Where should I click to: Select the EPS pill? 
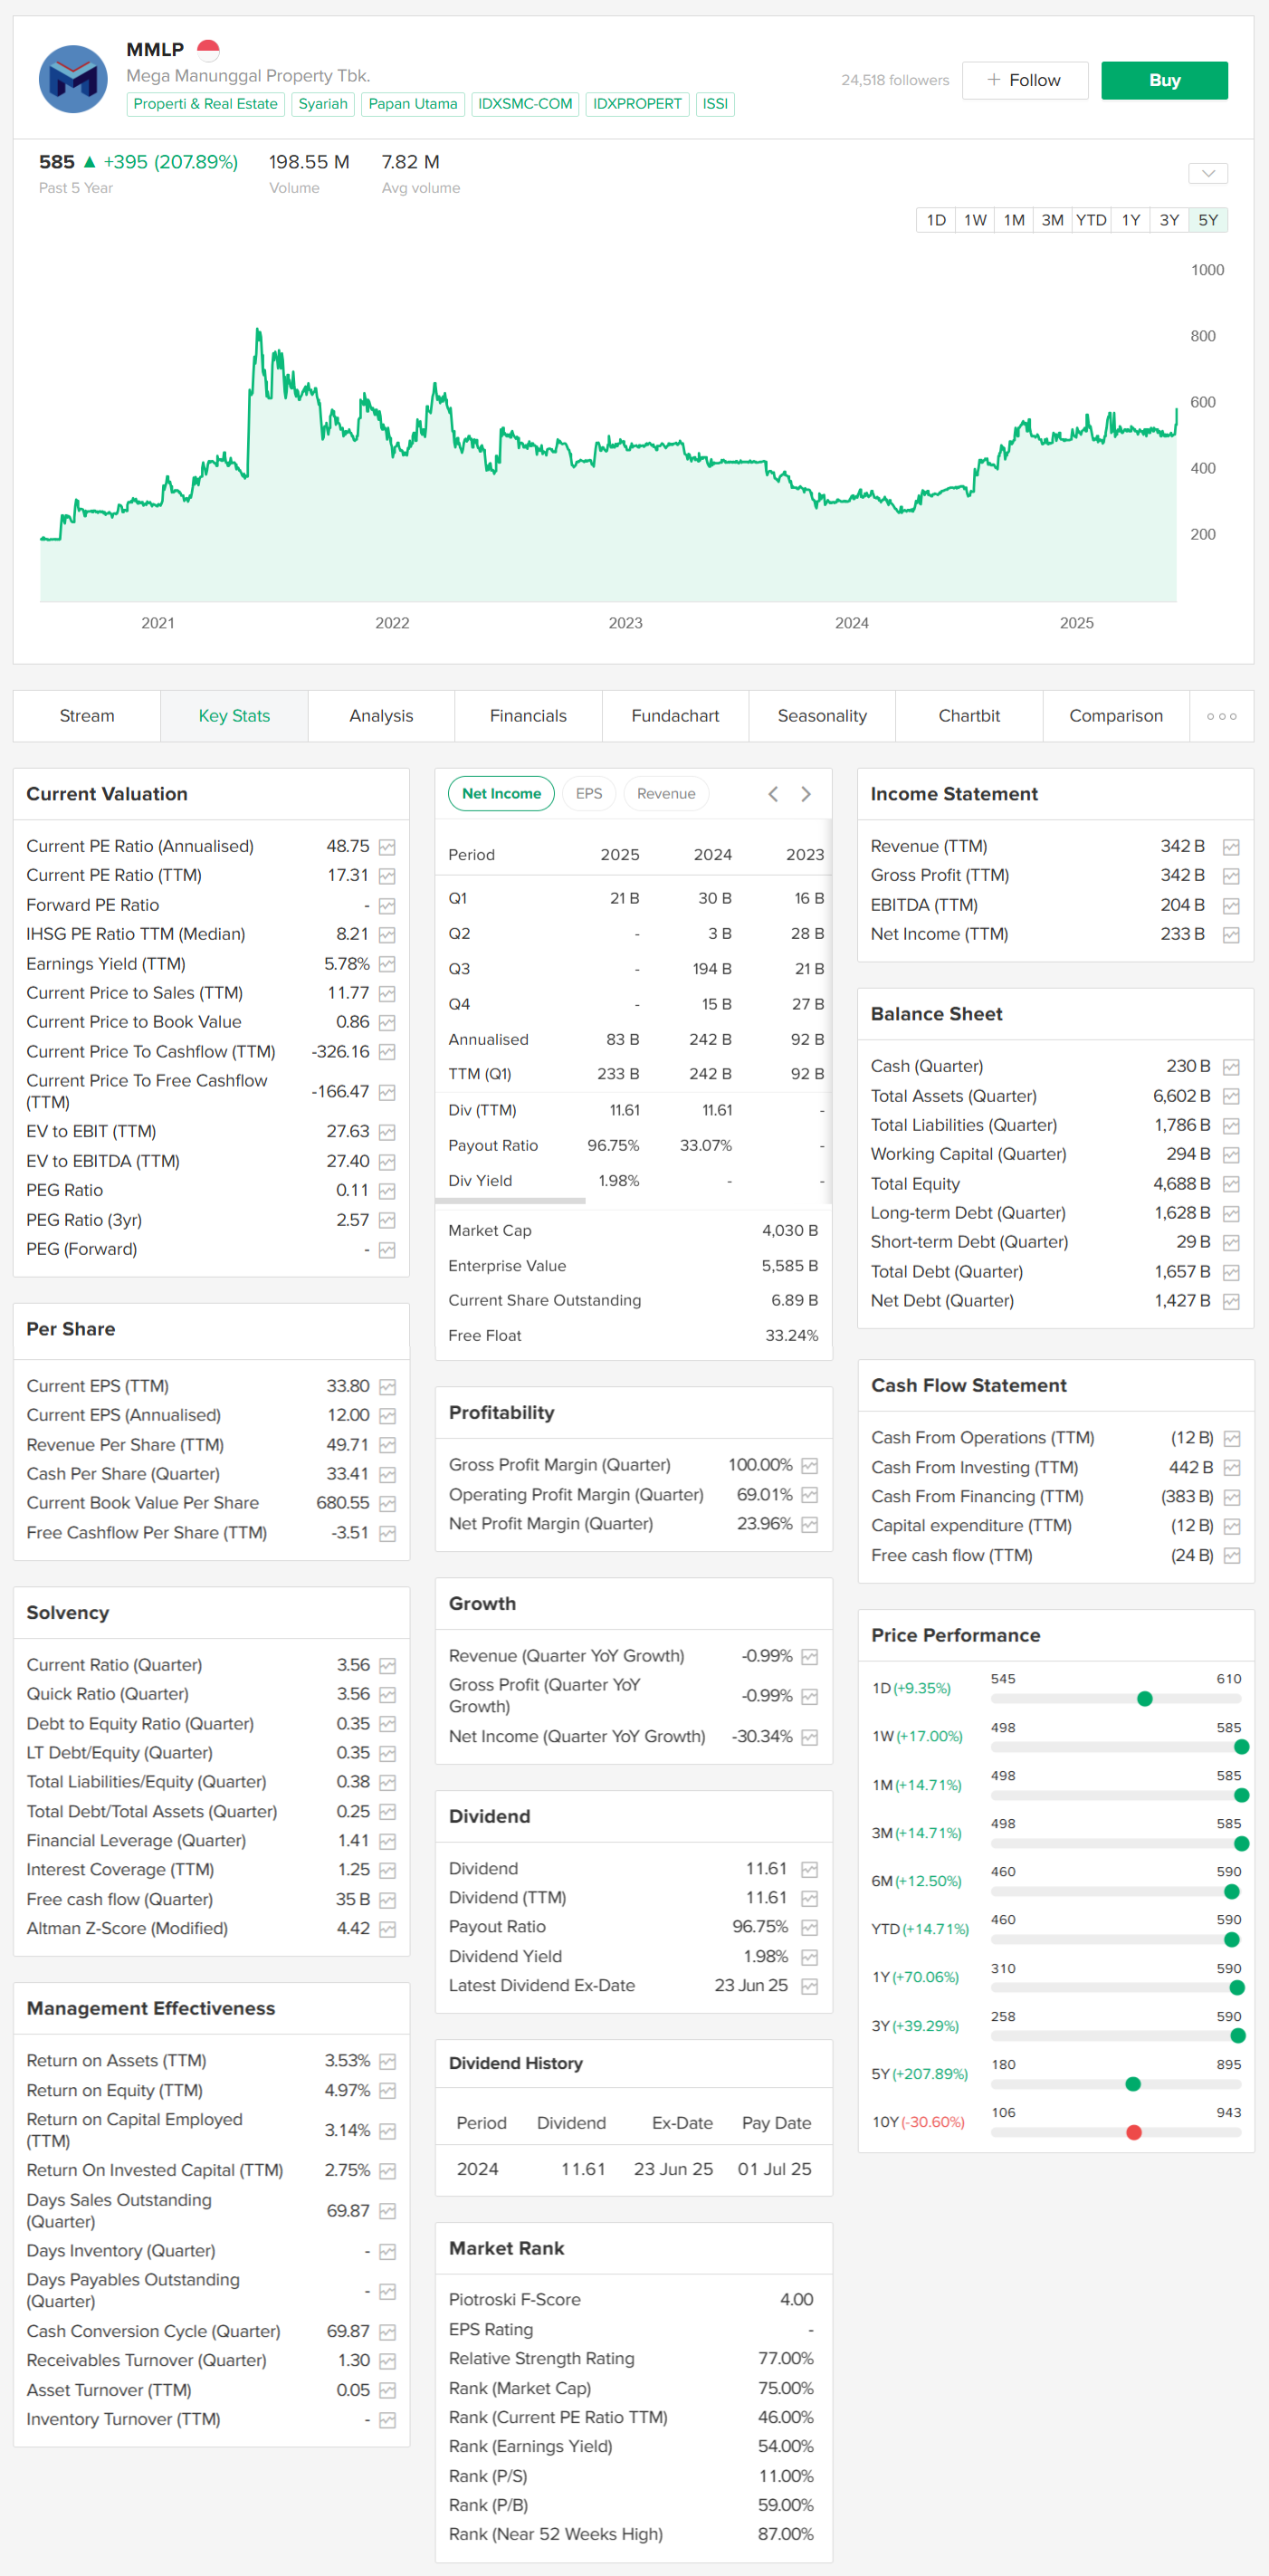click(589, 794)
